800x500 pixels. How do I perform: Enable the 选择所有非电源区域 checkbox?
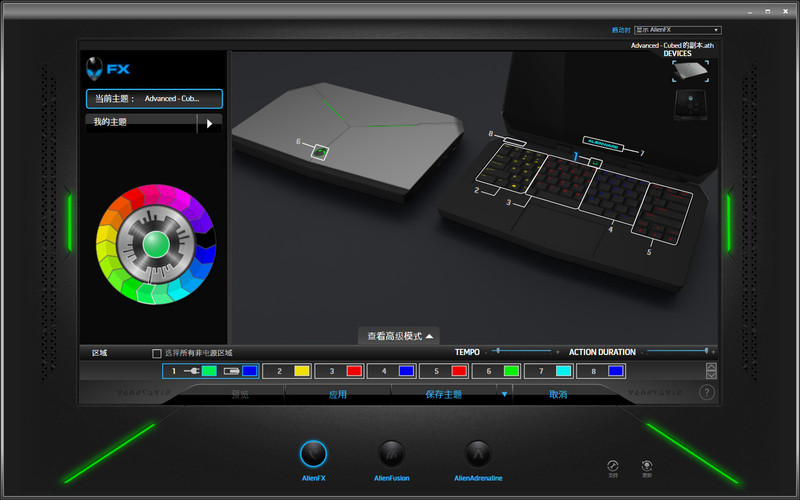(x=156, y=353)
